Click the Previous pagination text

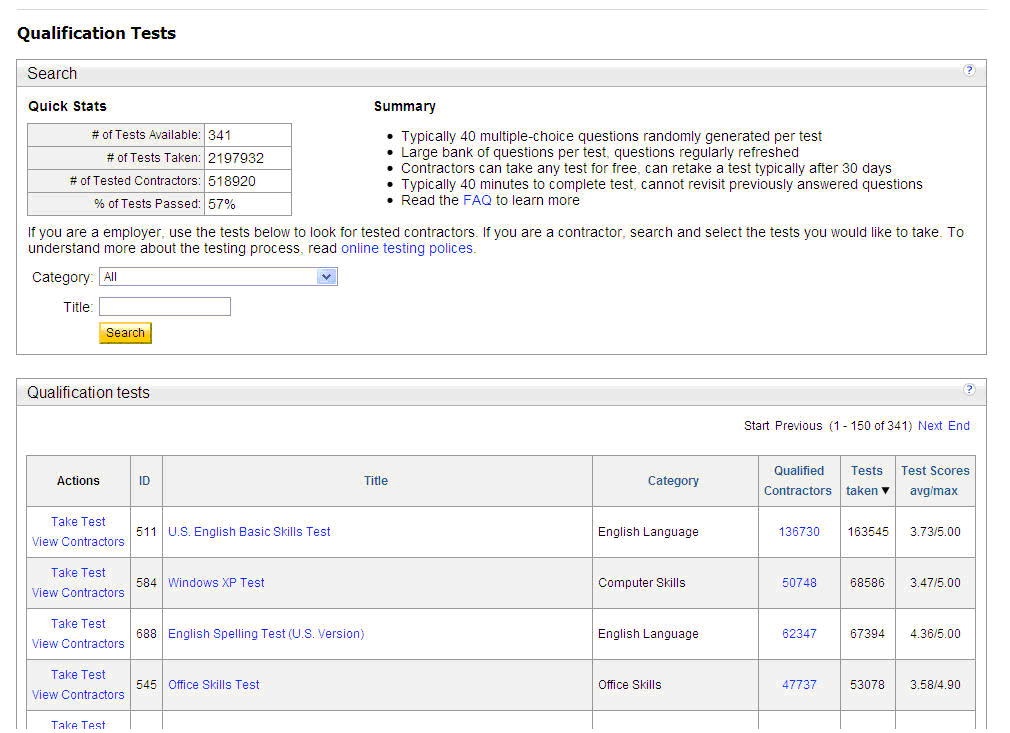click(x=798, y=426)
